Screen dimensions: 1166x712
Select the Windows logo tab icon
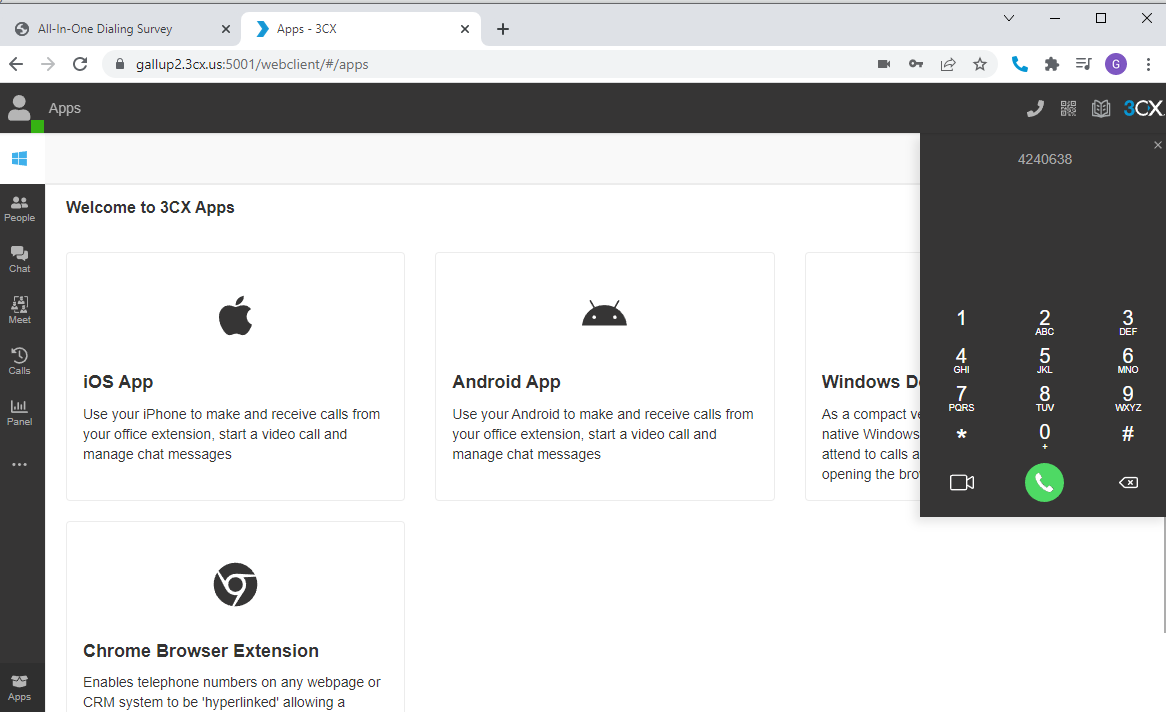click(x=20, y=158)
